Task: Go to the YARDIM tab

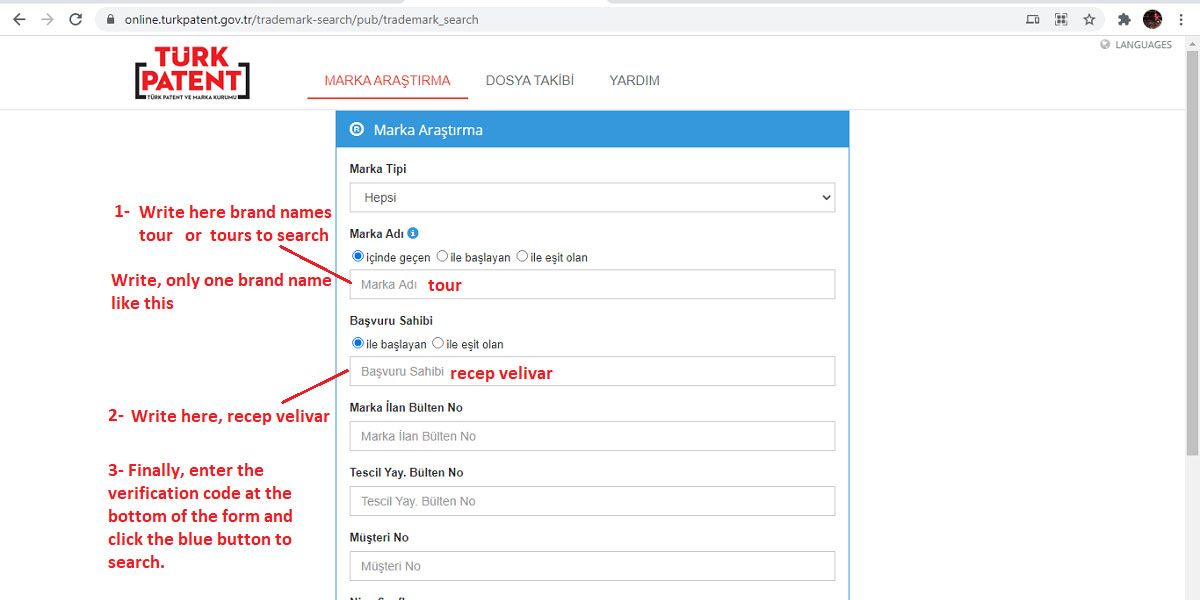Action: coord(634,81)
